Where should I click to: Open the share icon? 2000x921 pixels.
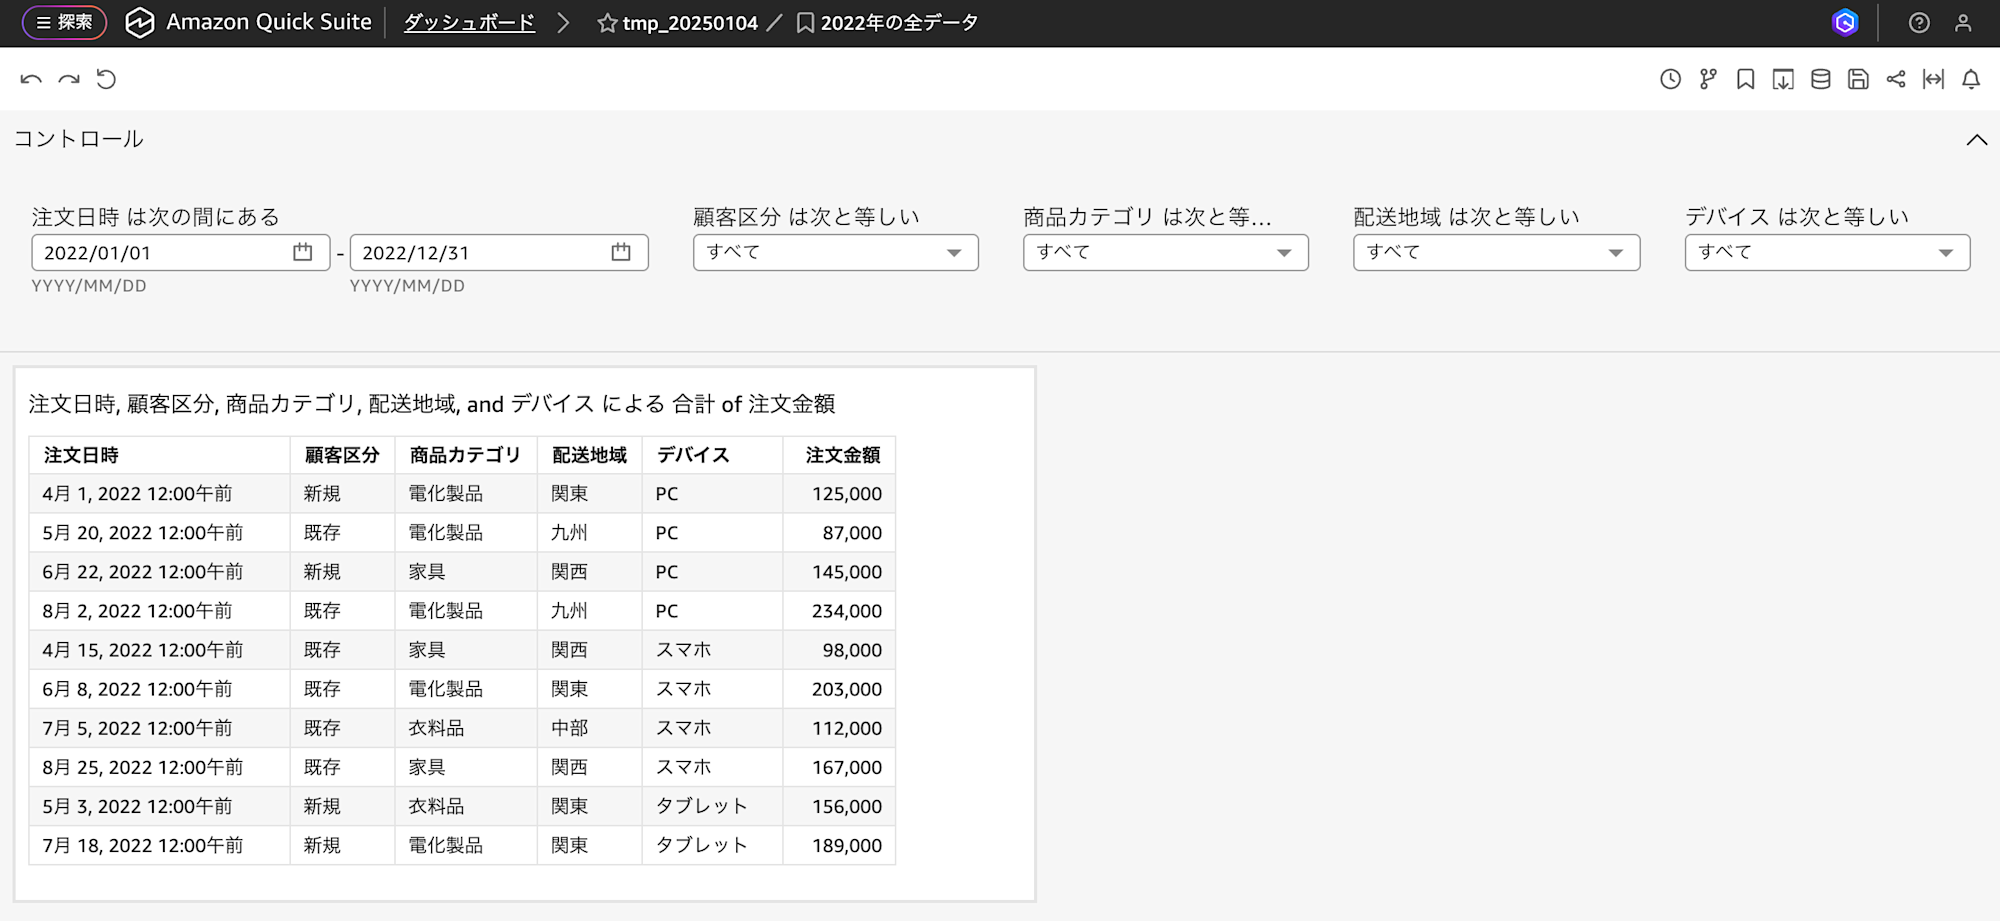[x=1896, y=79]
